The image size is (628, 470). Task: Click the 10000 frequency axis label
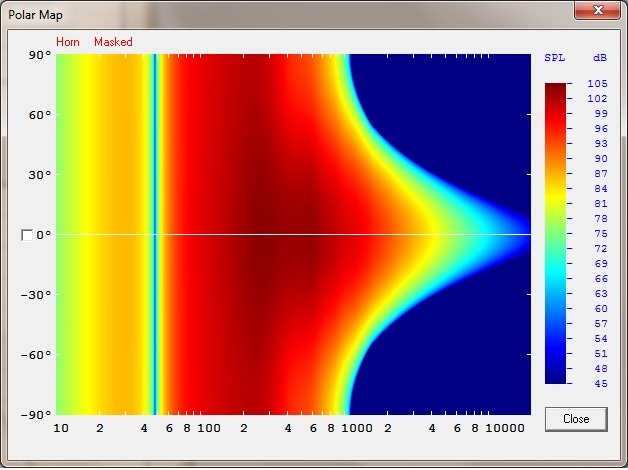(x=505, y=428)
